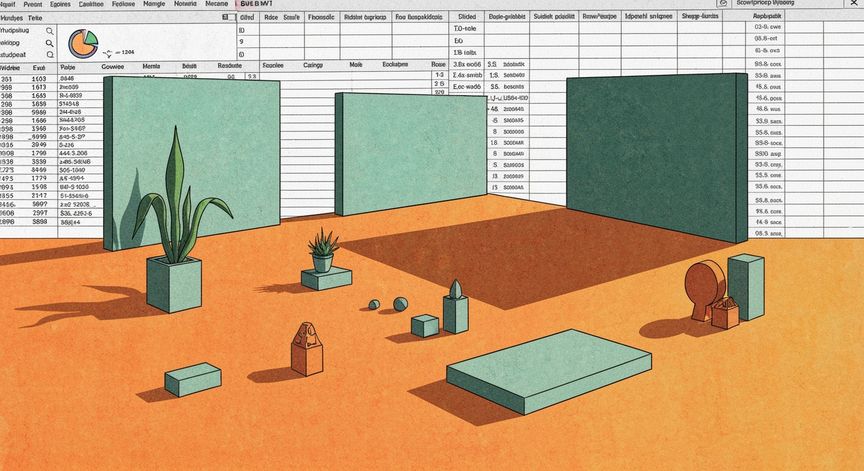Select the Shegge-tiurdos column header
This screenshot has width=864, height=471.
pos(700,17)
